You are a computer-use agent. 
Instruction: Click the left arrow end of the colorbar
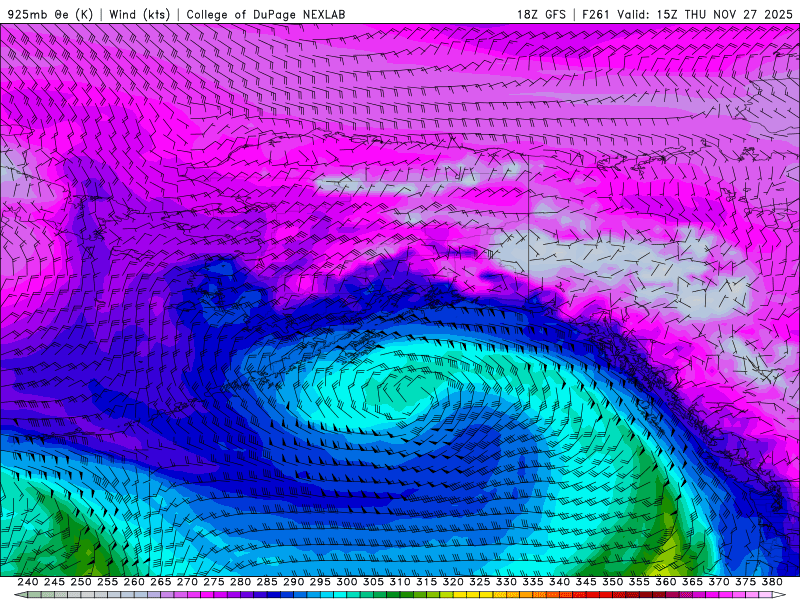point(20,595)
